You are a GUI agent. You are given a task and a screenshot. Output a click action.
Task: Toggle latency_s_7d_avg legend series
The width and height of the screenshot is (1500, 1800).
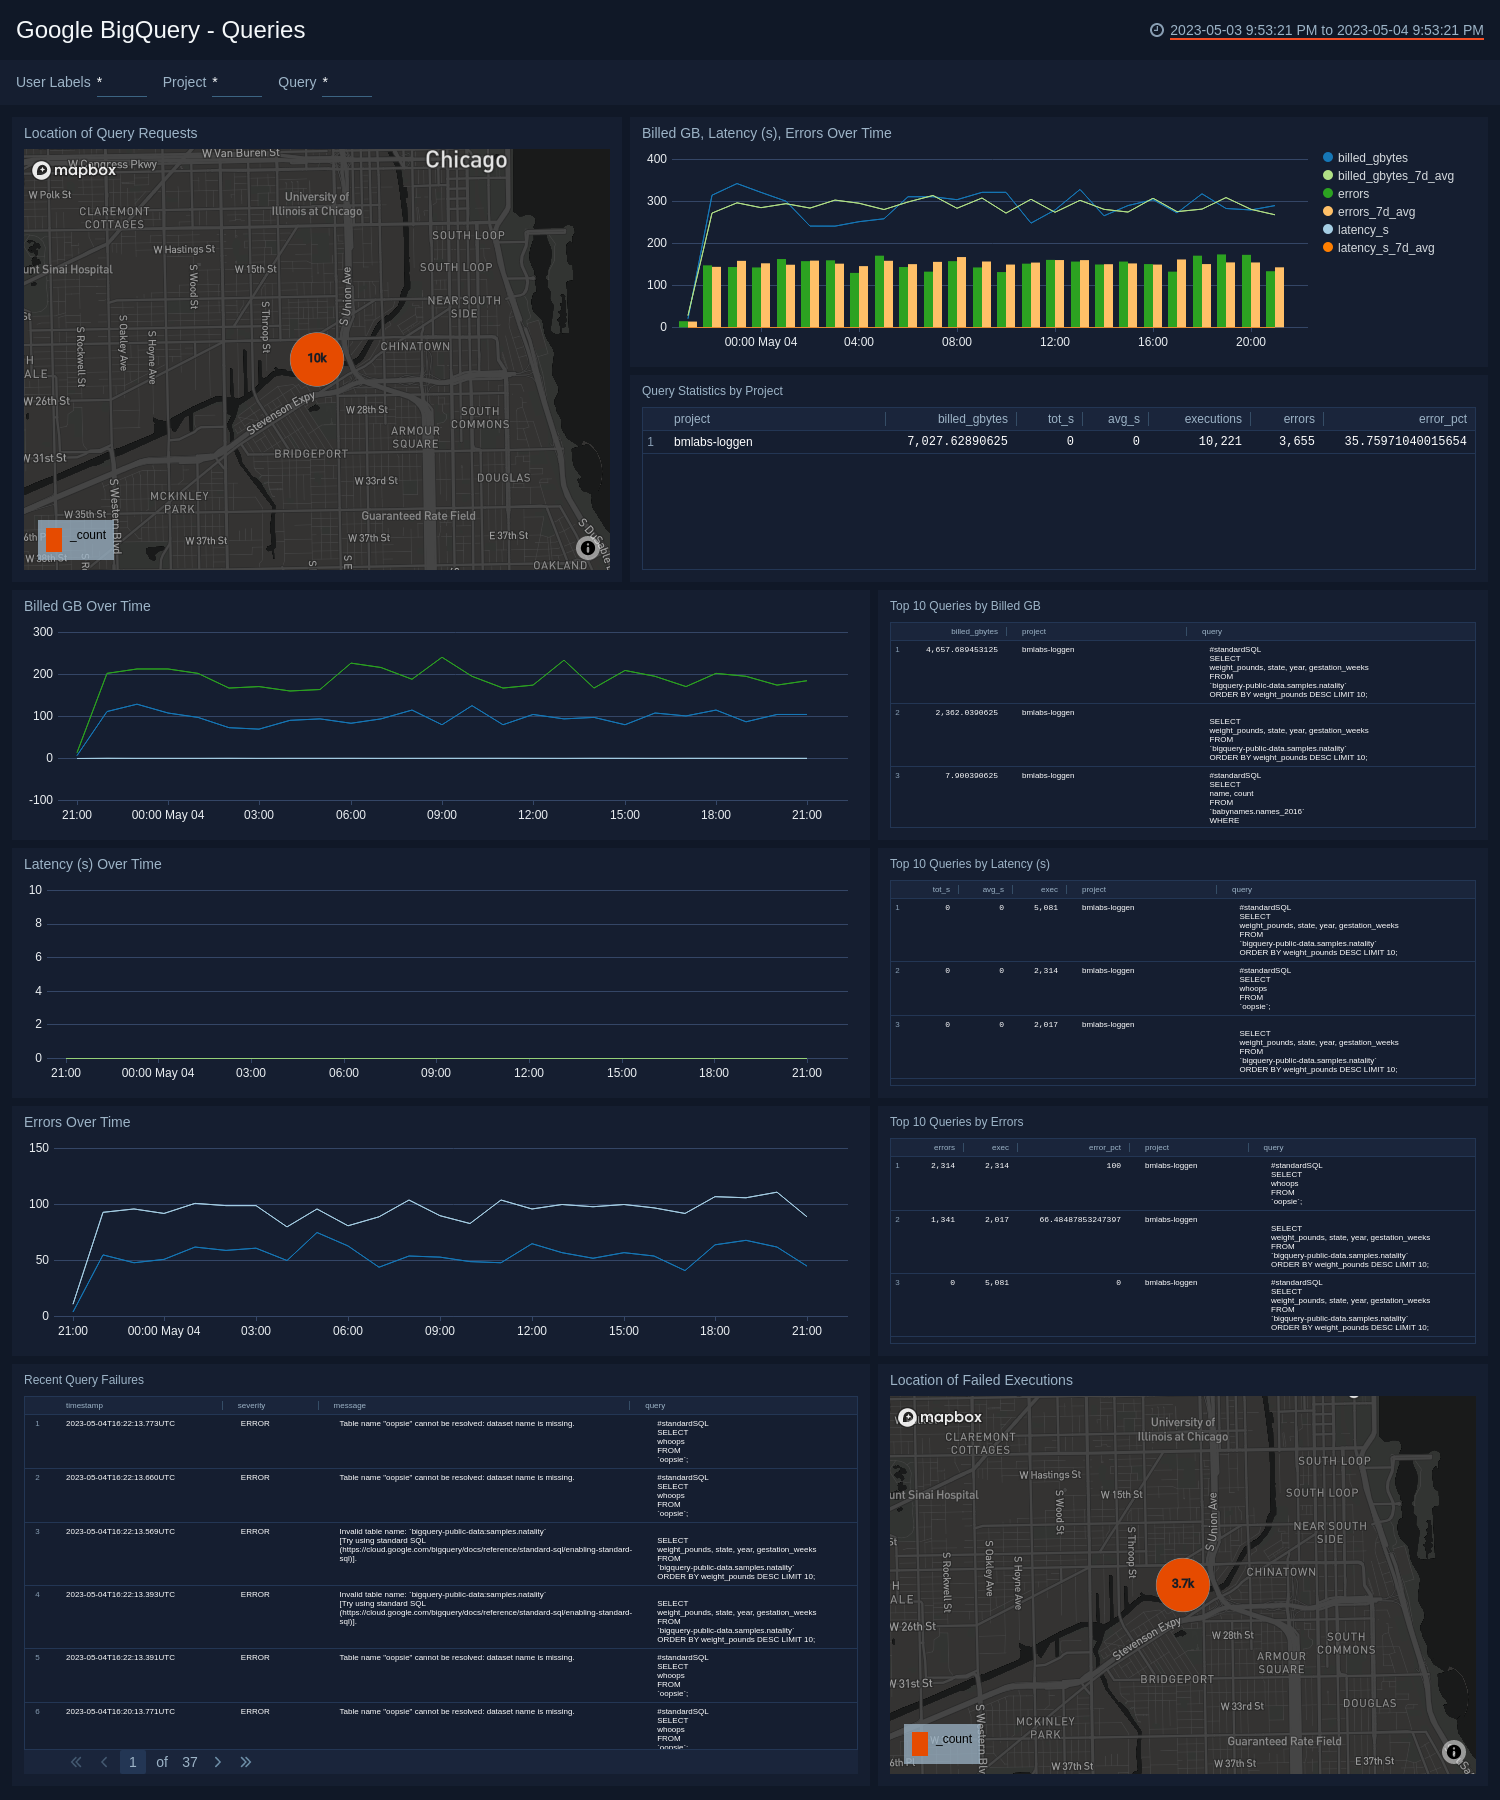[1378, 248]
